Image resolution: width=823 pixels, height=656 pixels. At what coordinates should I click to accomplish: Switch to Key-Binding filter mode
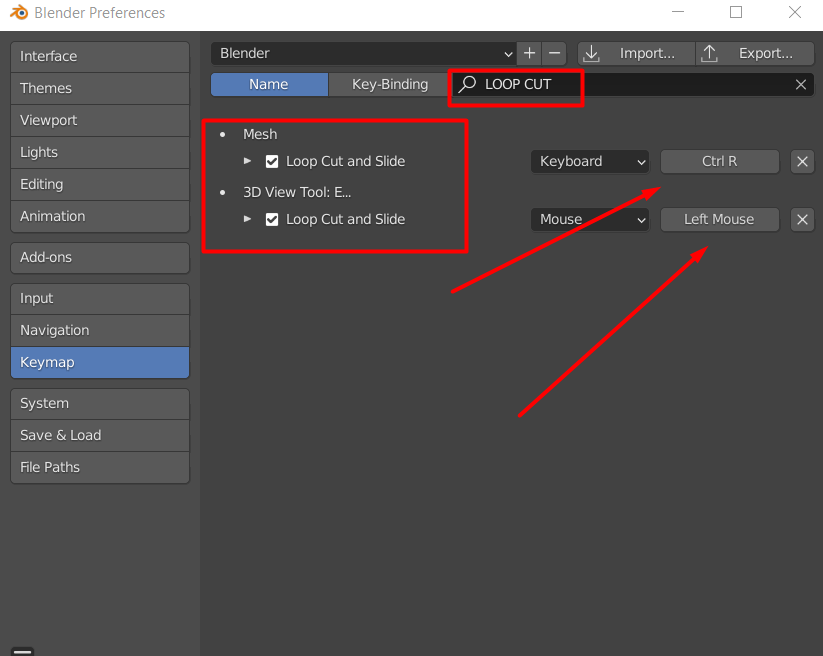(389, 84)
